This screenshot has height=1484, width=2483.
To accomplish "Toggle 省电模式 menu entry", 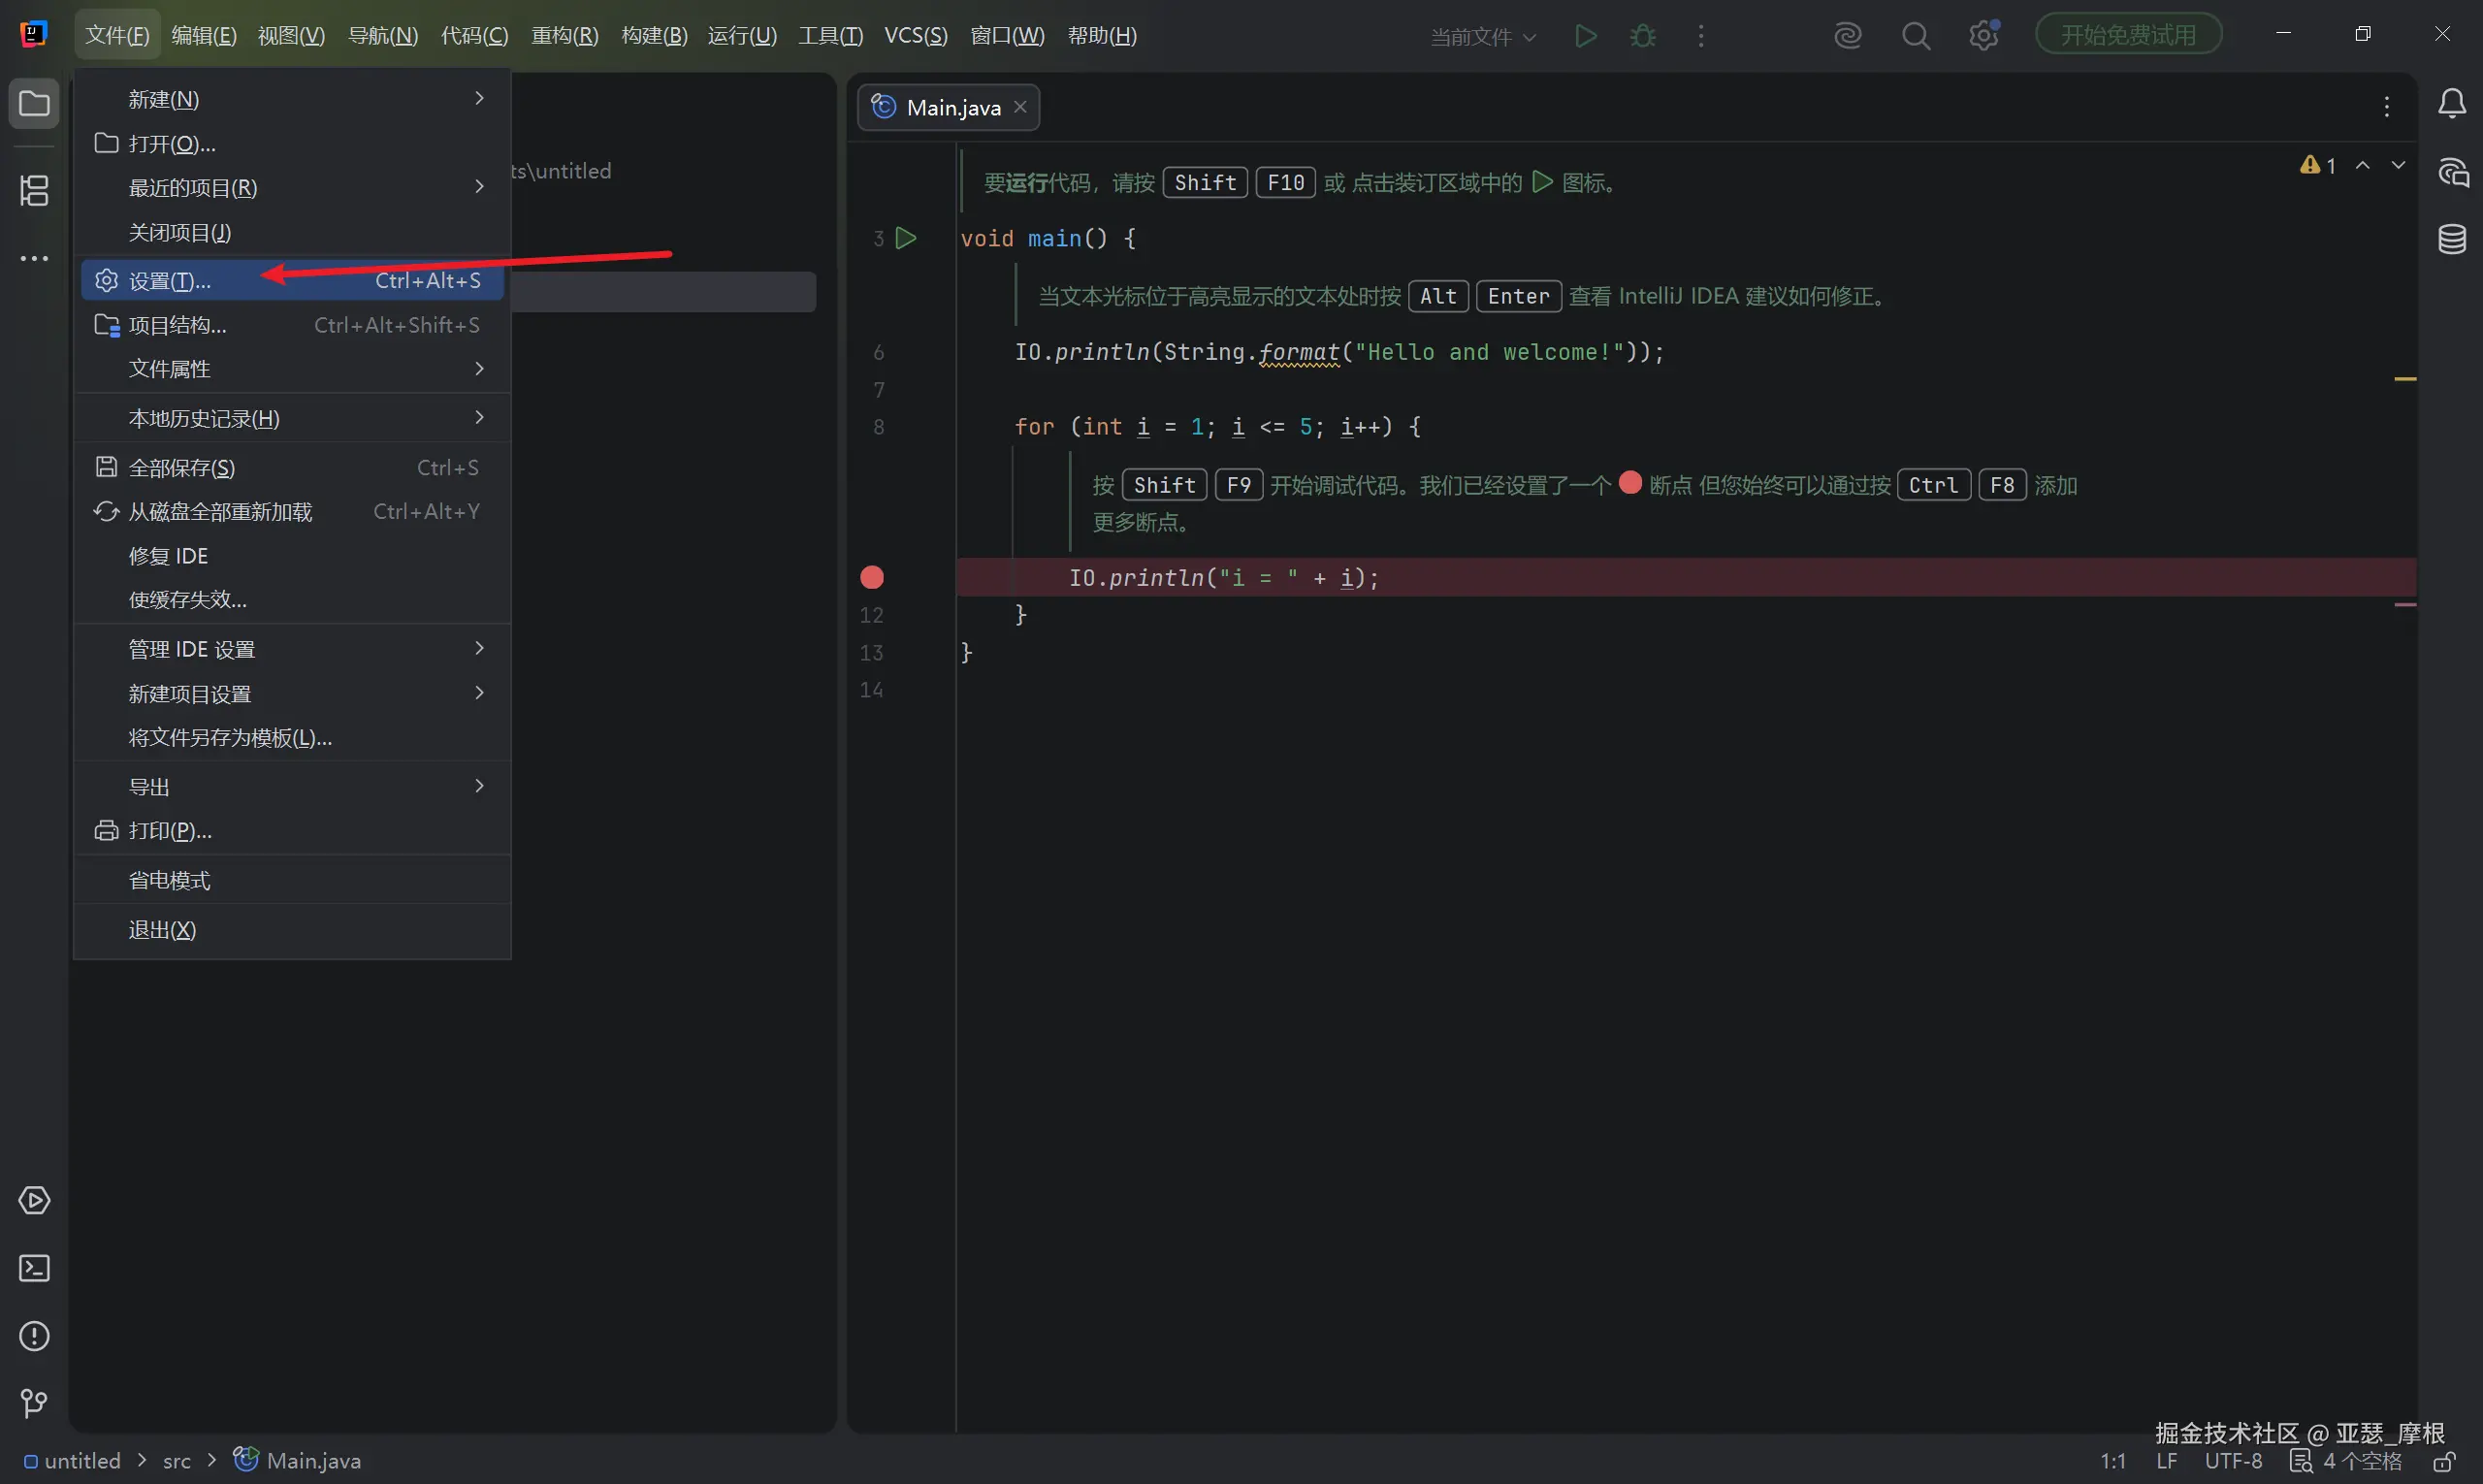I will pyautogui.click(x=292, y=880).
